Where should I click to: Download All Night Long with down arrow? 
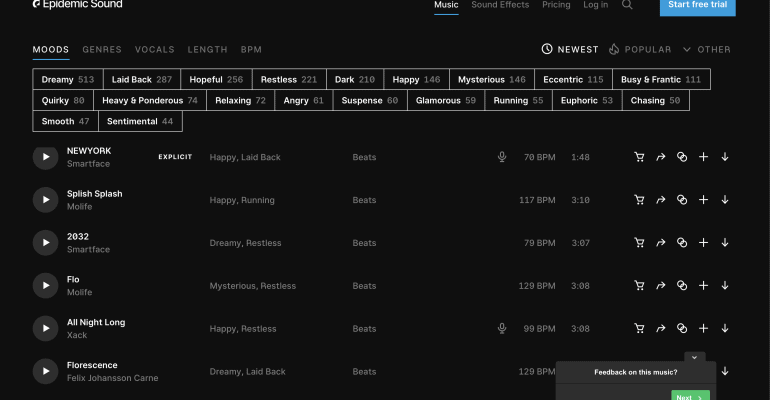point(725,328)
